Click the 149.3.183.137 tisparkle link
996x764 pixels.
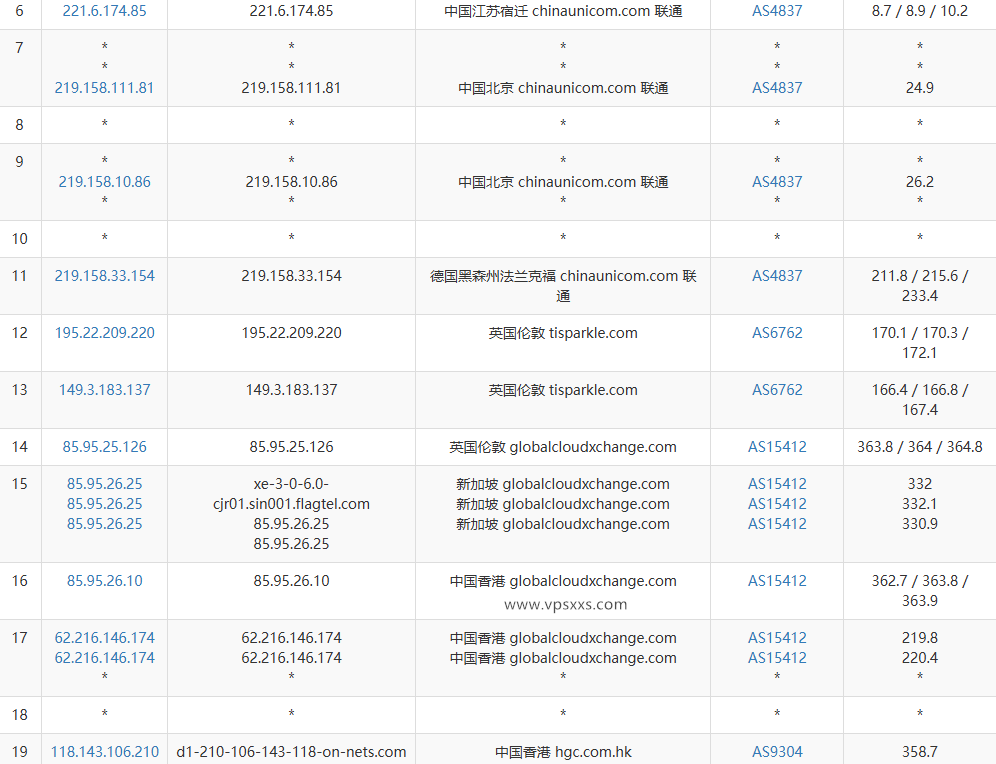pos(104,389)
